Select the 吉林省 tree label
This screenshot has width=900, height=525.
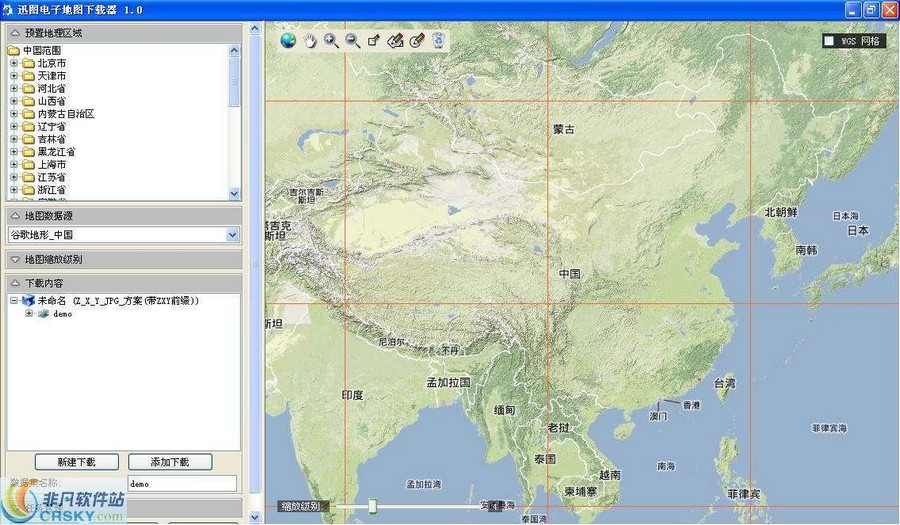tap(52, 139)
